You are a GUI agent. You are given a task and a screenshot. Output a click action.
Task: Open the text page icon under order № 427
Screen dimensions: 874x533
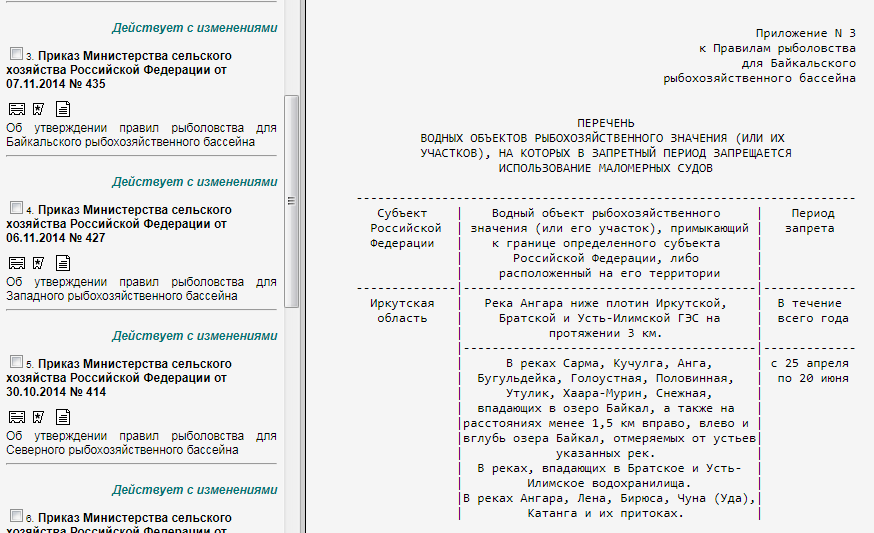click(x=62, y=263)
